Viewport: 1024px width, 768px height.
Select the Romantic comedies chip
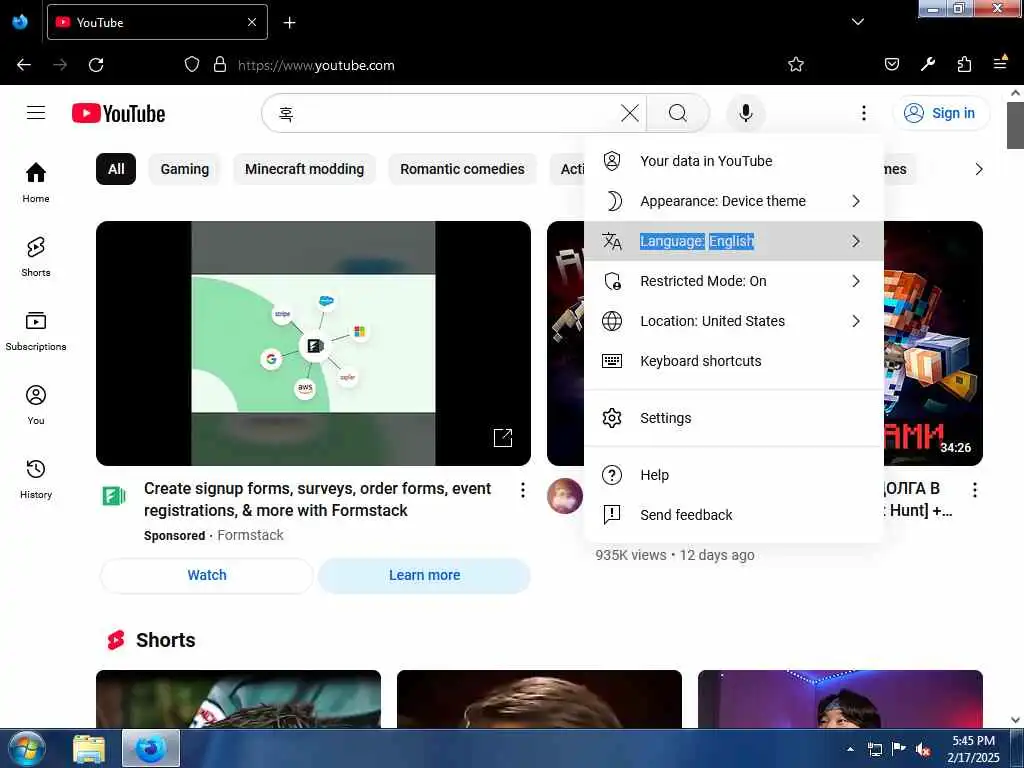462,169
